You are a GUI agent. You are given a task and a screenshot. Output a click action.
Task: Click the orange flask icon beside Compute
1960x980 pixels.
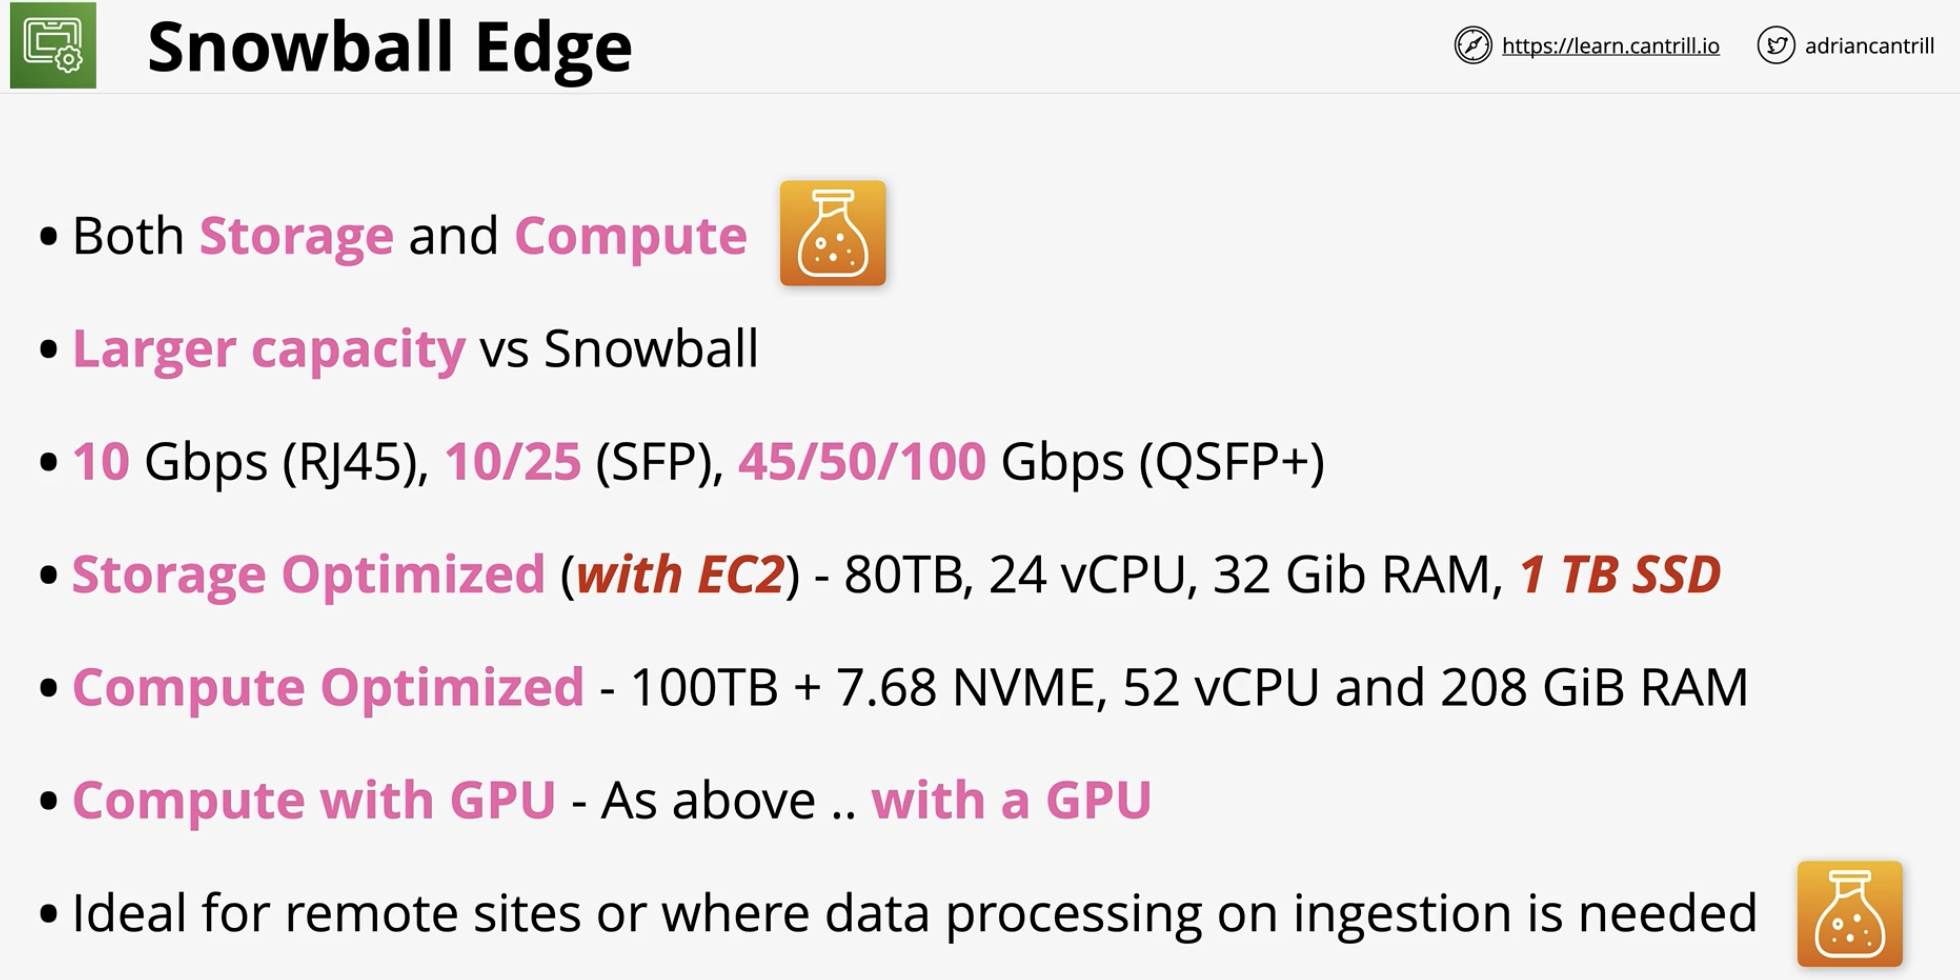833,233
